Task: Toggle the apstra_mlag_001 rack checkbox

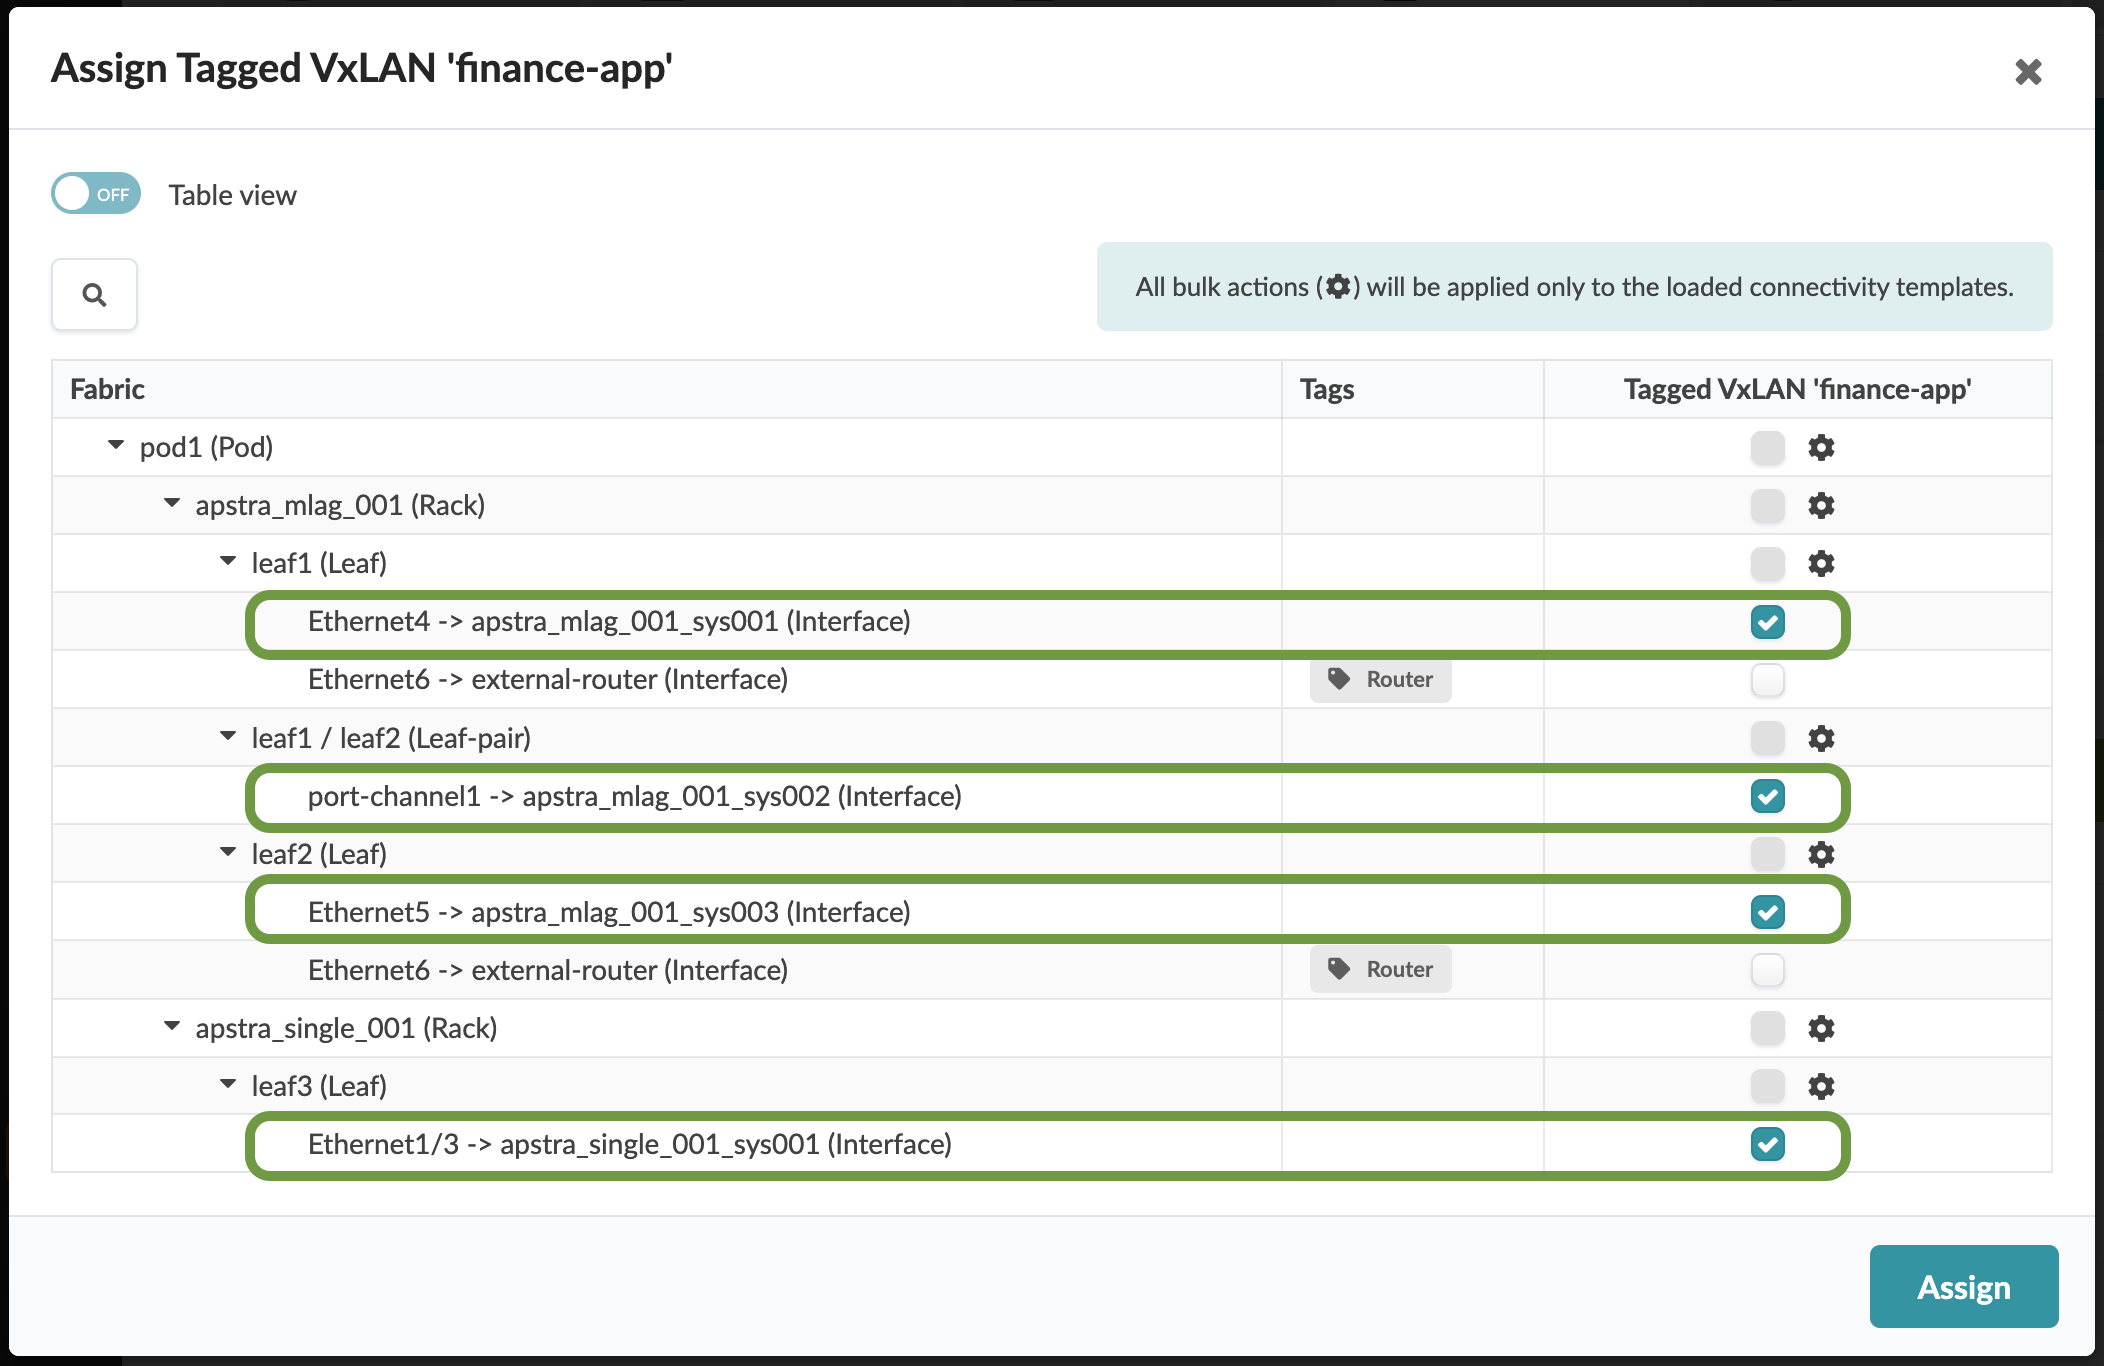Action: 1767,505
